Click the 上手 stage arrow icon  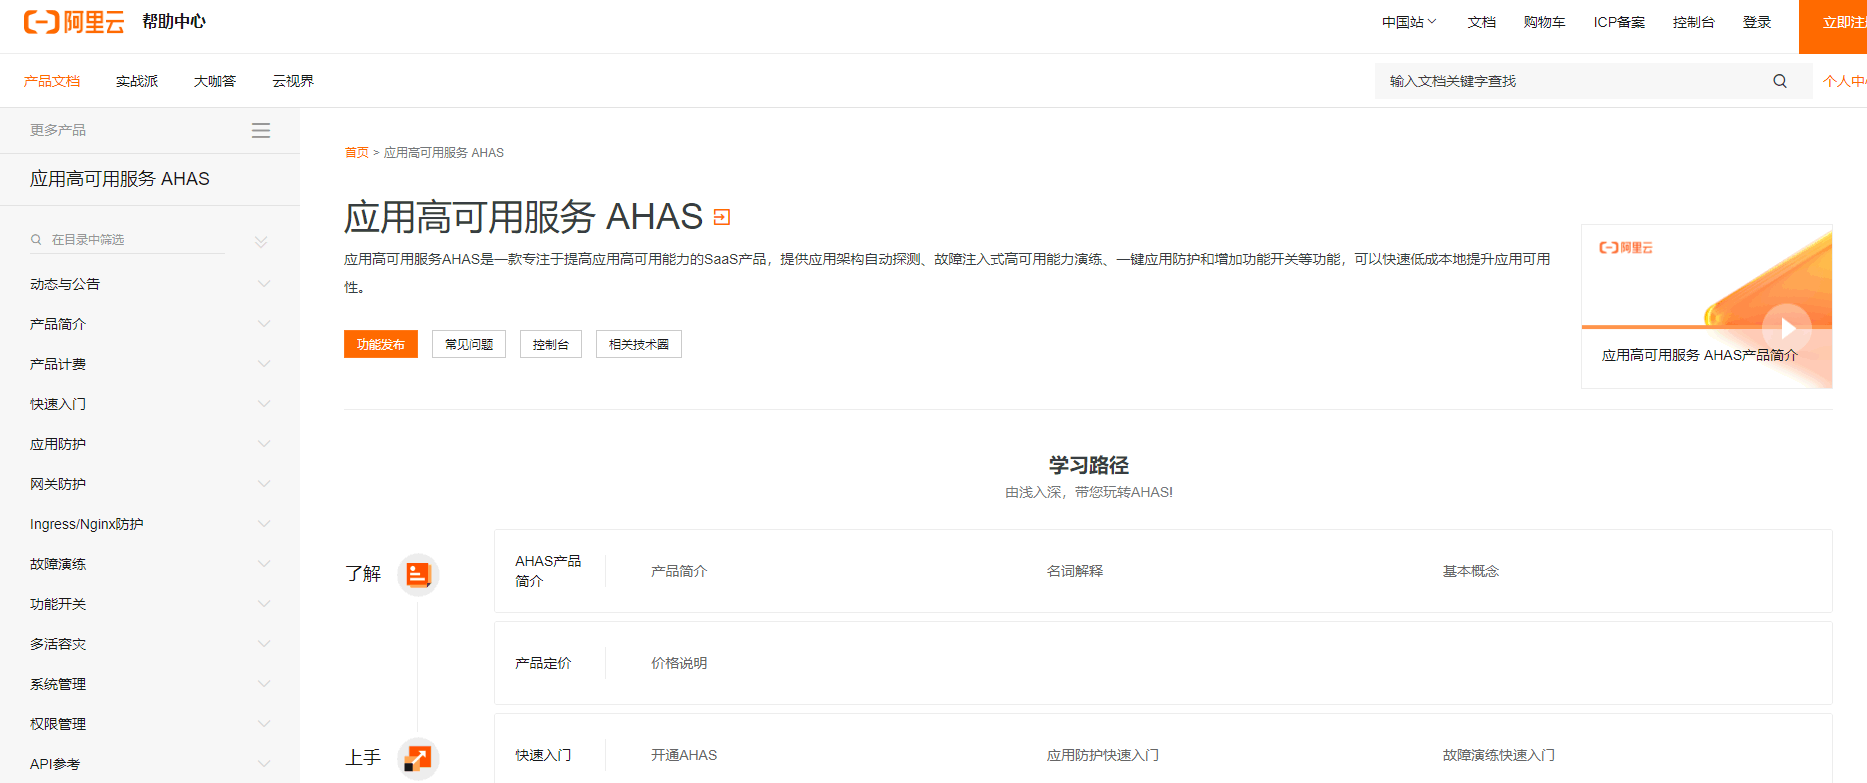coord(418,758)
